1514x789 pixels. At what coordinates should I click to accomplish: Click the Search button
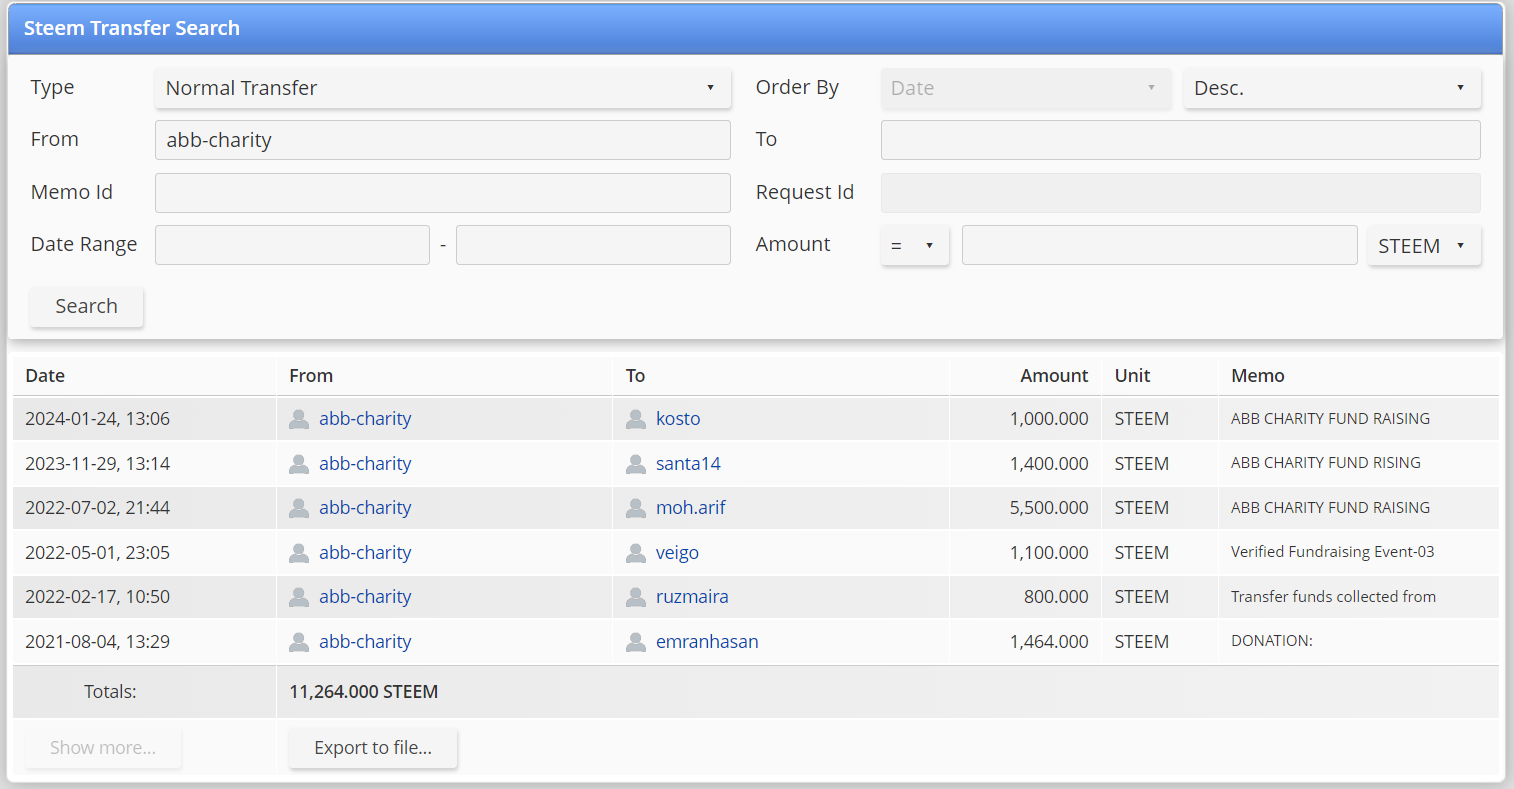point(86,306)
